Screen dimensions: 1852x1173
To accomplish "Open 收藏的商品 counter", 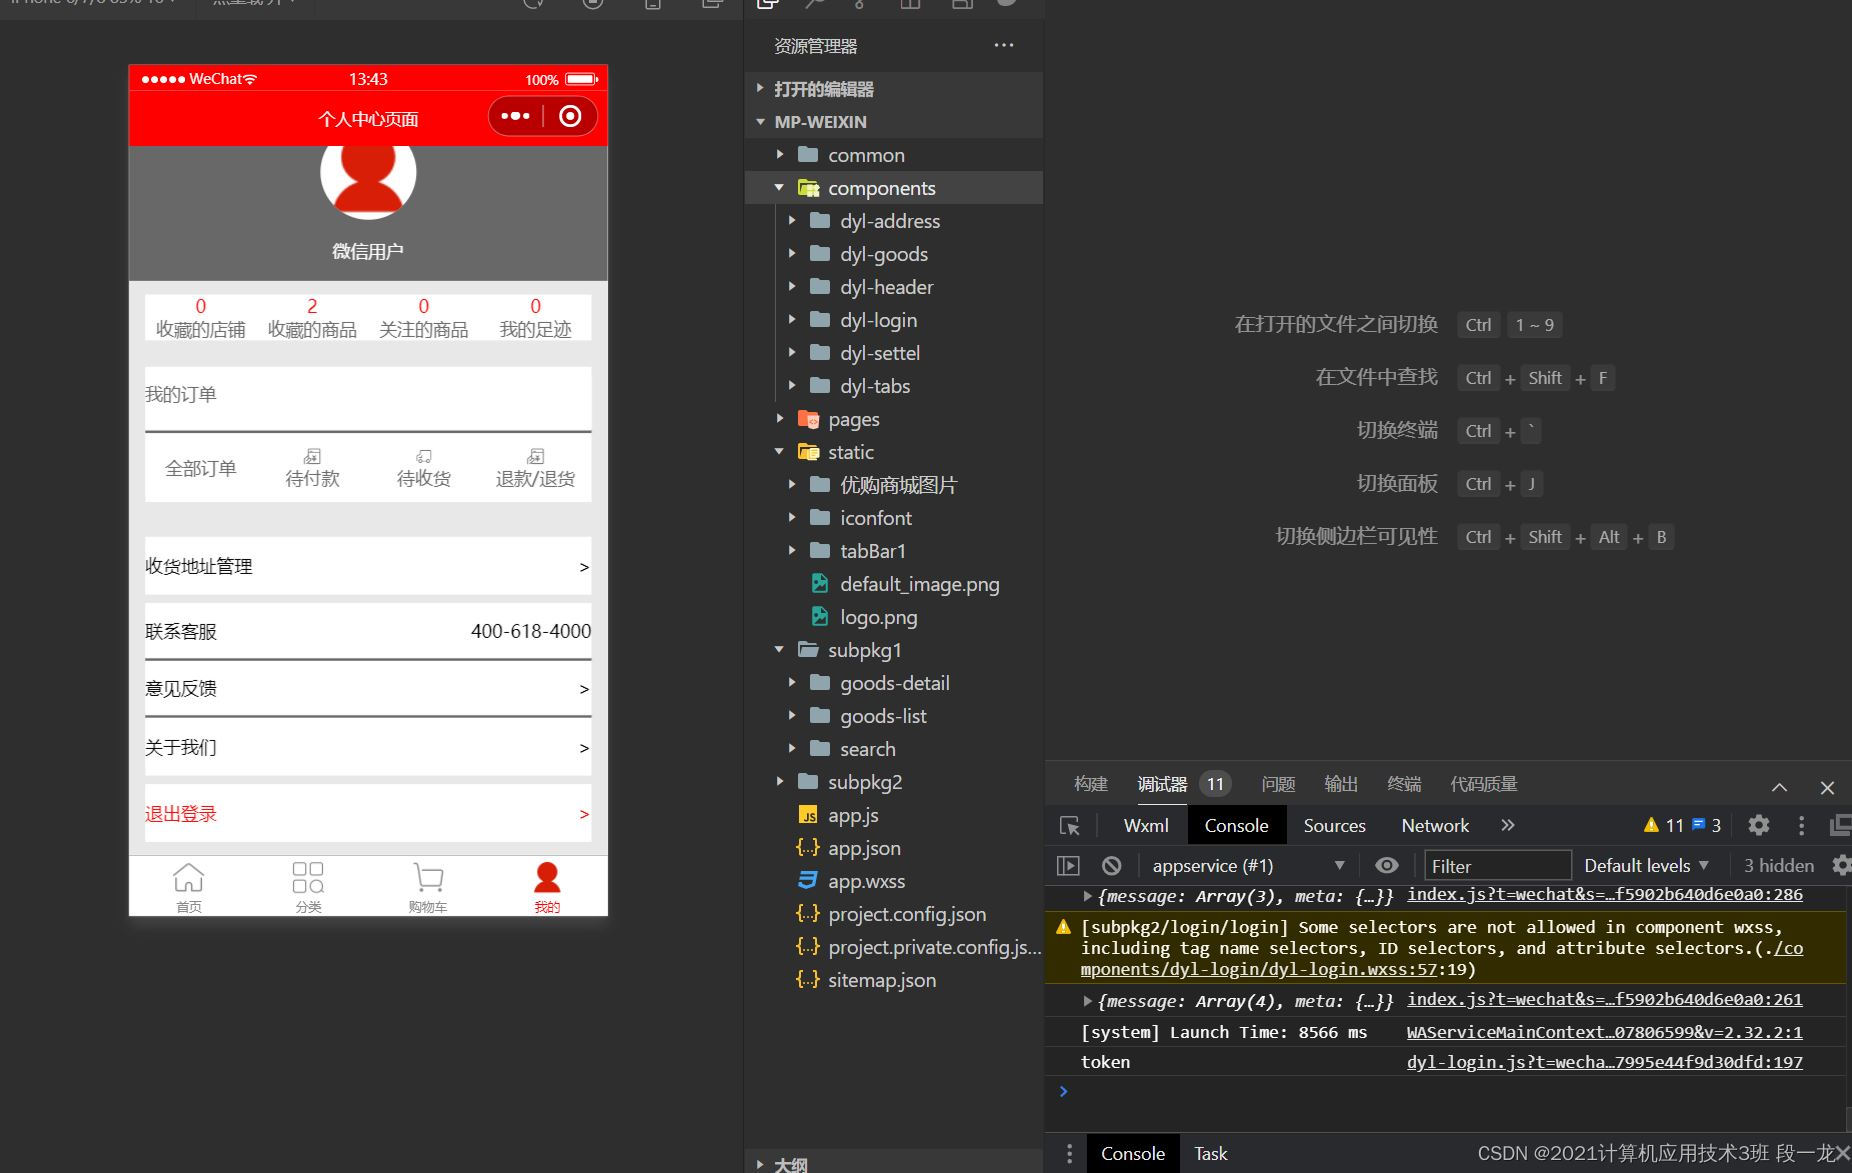I will [x=312, y=318].
